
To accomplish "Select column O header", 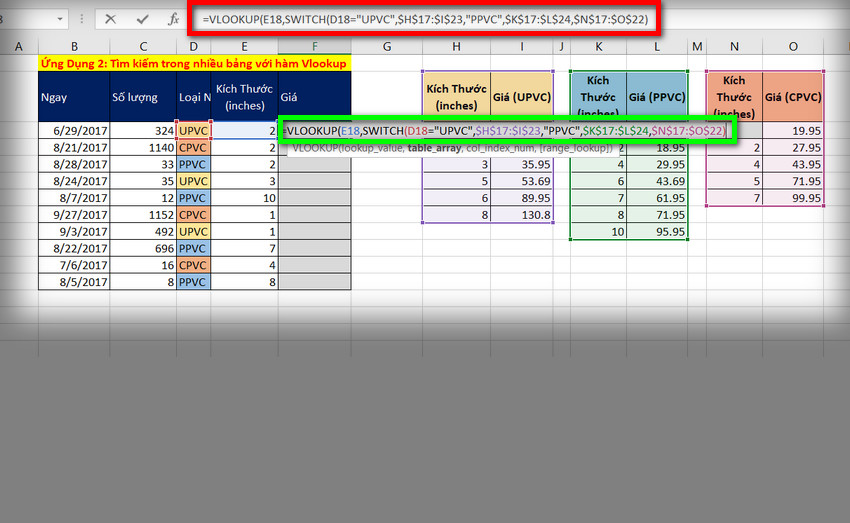I will click(x=793, y=46).
